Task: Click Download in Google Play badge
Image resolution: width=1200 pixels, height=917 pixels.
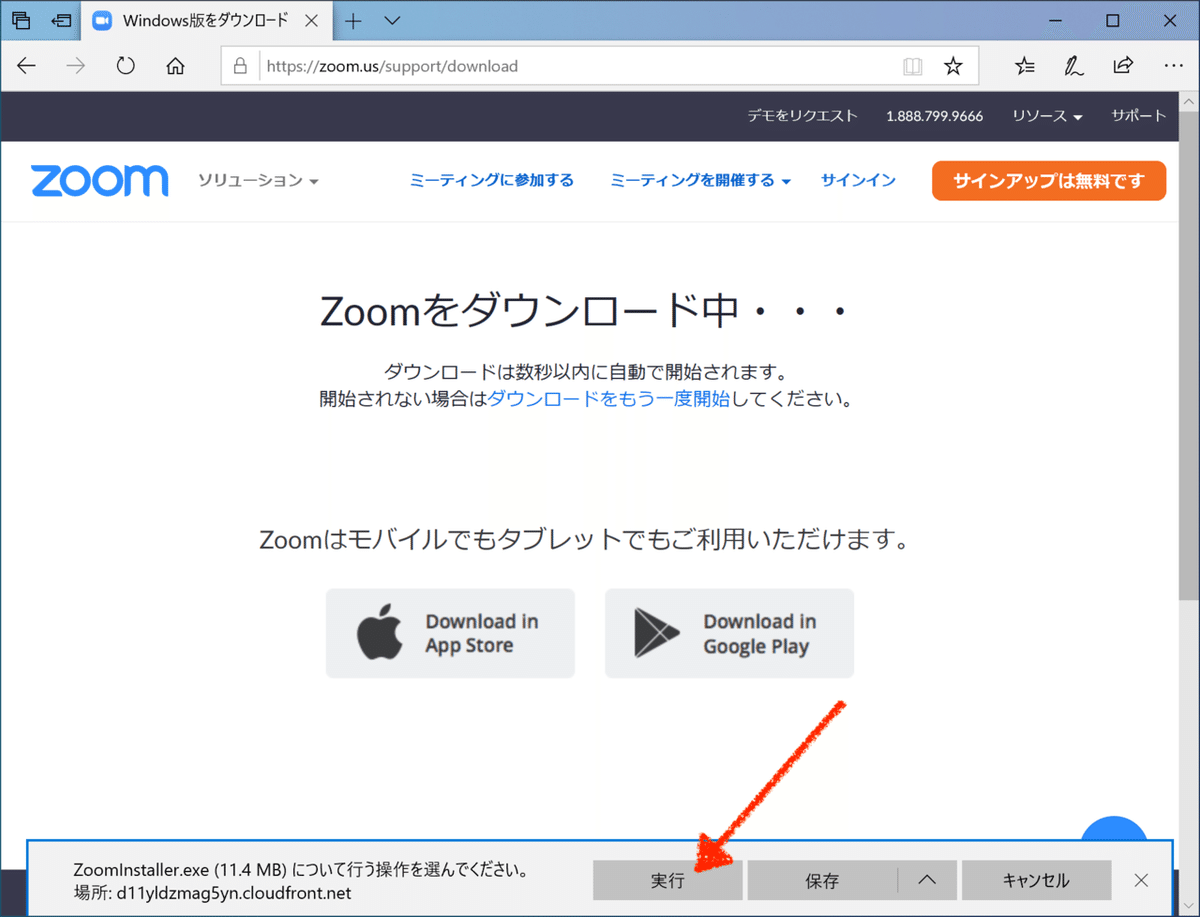Action: tap(729, 634)
